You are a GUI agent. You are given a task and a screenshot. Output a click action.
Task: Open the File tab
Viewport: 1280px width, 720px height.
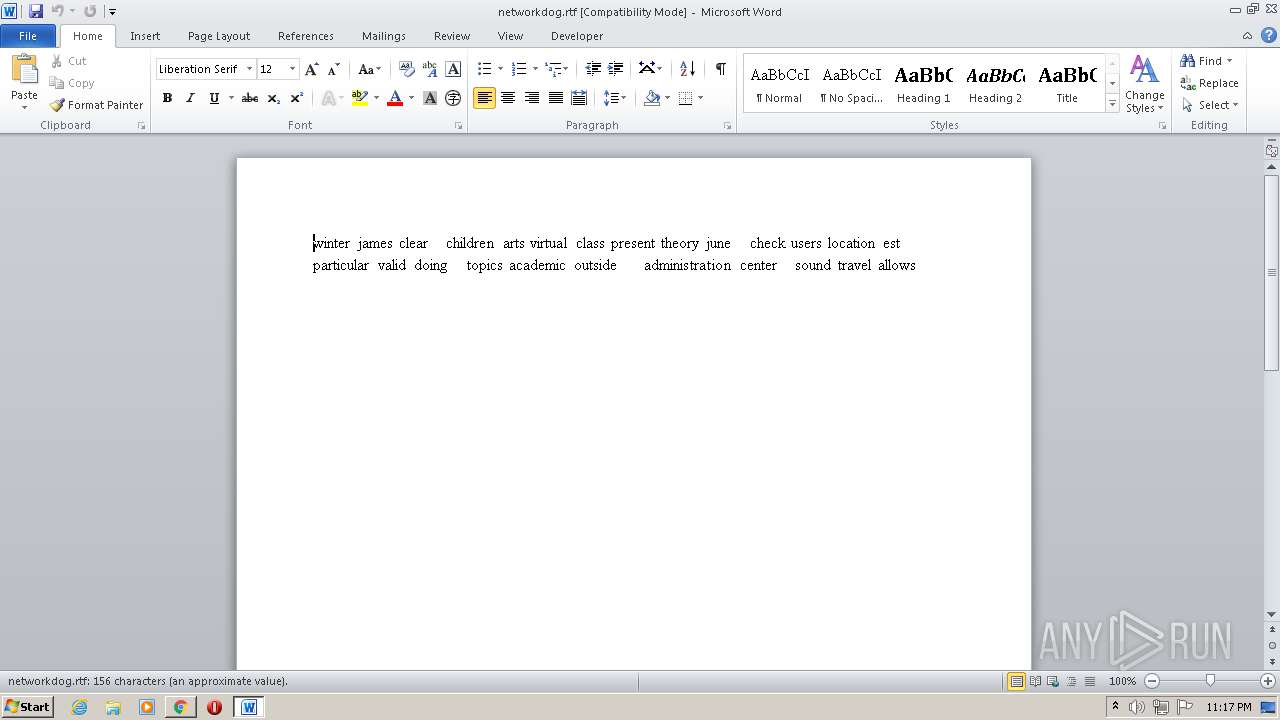[x=28, y=36]
